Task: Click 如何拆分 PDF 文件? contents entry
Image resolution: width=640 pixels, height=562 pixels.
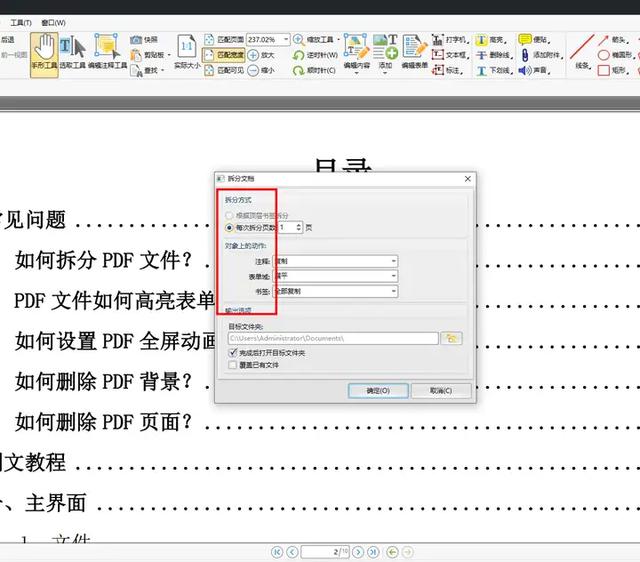Action: pyautogui.click(x=103, y=260)
